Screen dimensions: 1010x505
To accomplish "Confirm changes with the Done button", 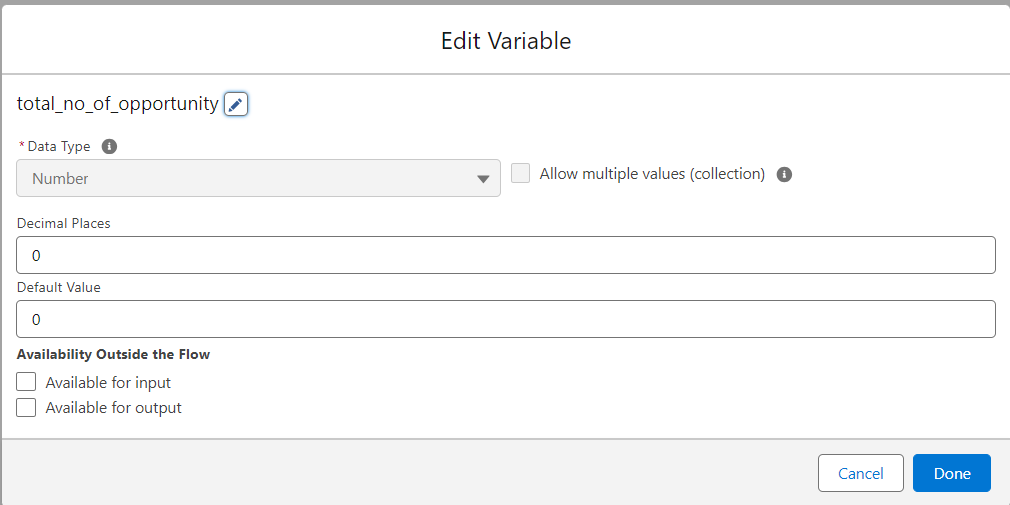I will point(951,473).
